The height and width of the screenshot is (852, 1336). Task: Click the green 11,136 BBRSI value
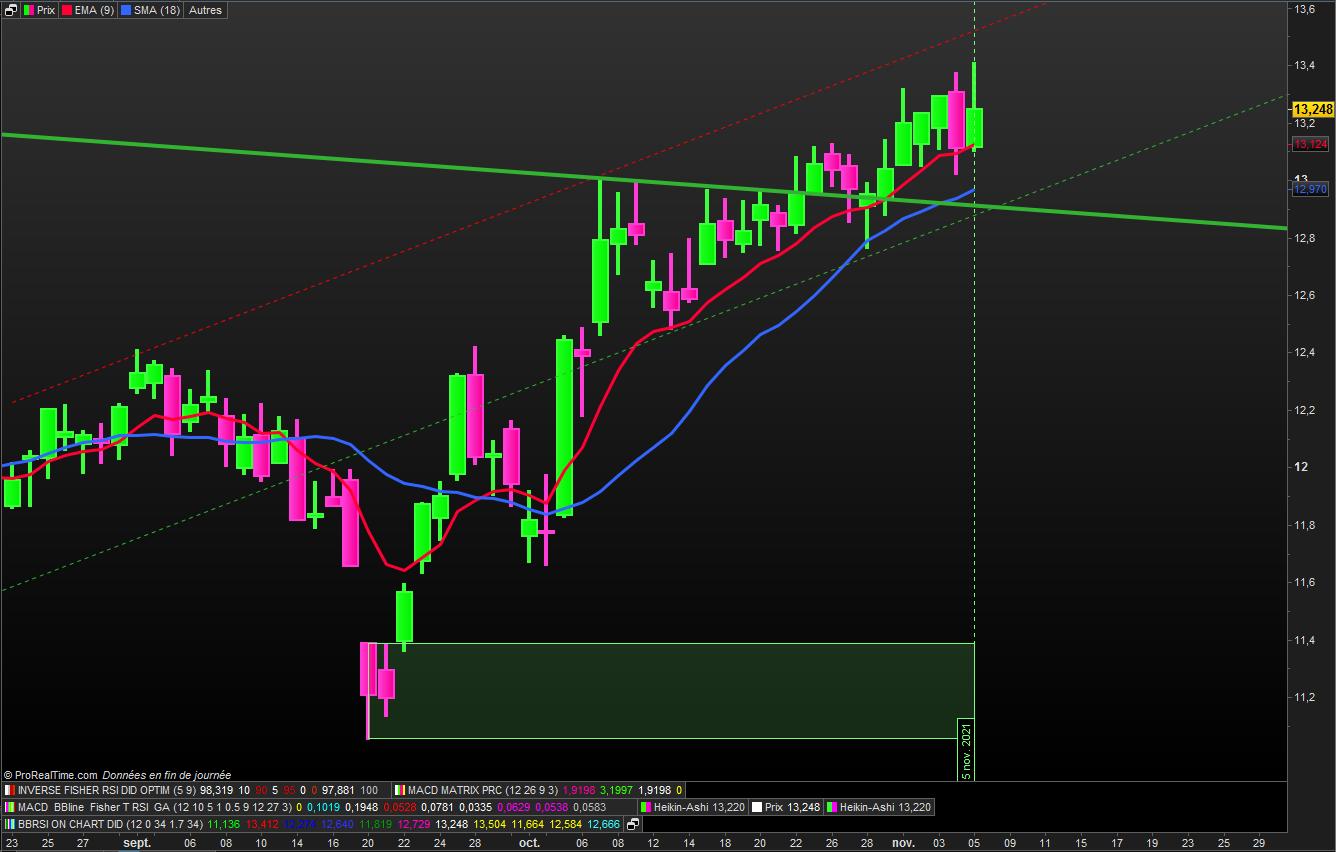point(223,824)
